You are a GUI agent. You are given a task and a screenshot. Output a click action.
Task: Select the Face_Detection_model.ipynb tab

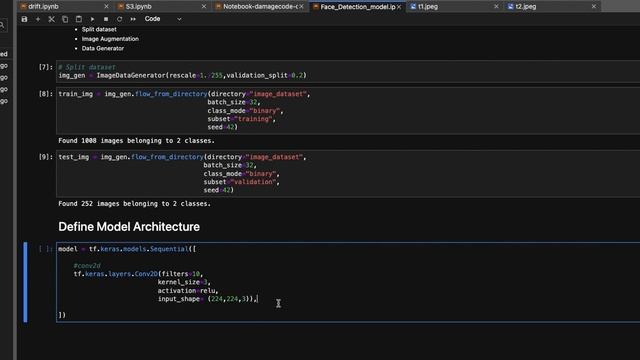point(358,7)
